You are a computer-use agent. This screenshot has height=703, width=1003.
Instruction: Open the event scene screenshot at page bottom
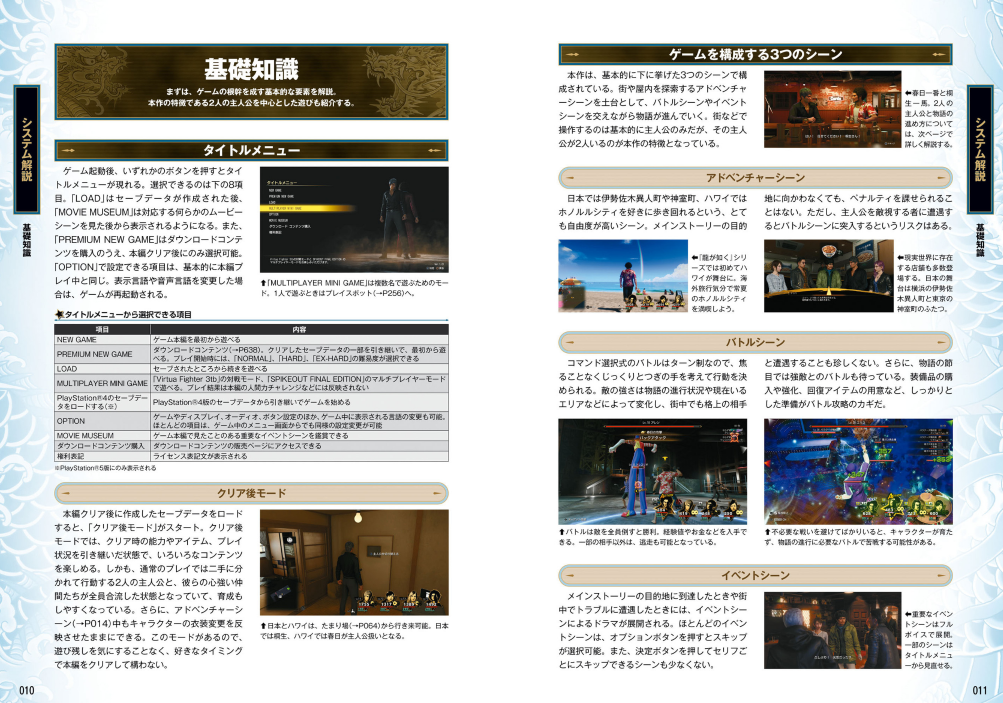click(832, 630)
